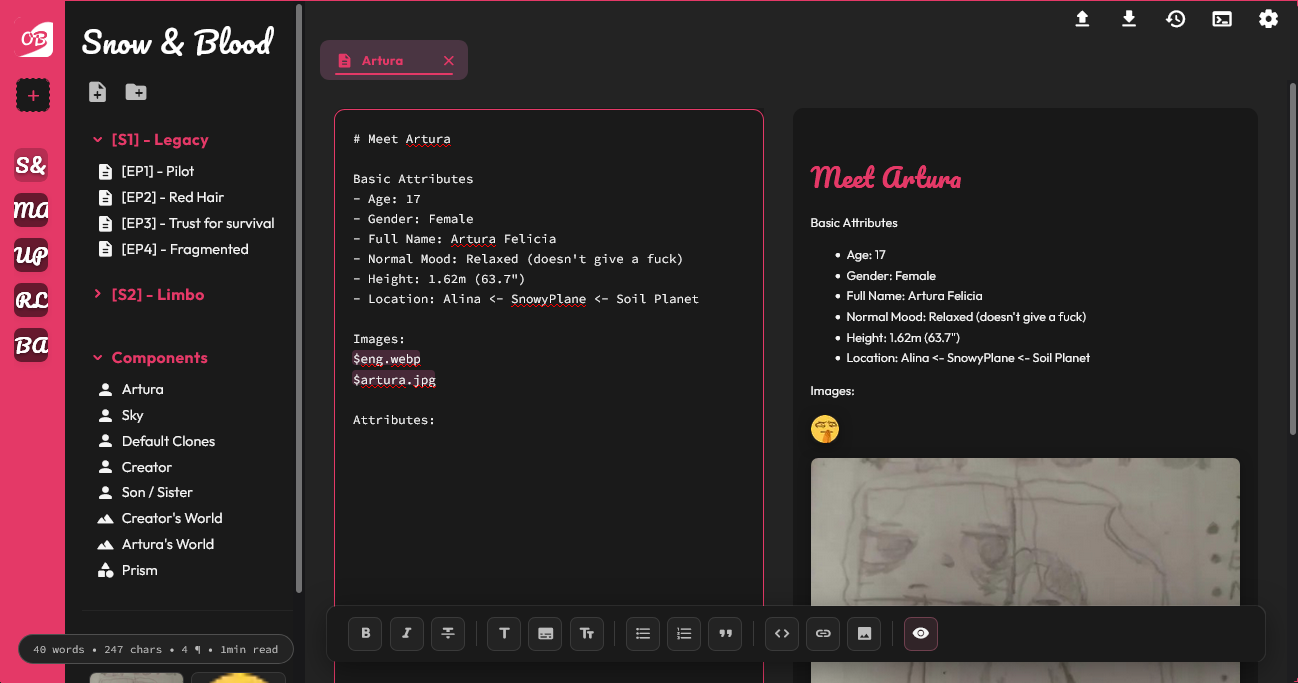Insert a blockquote from the editor toolbar
Screen dimensions: 1298x683
click(724, 633)
